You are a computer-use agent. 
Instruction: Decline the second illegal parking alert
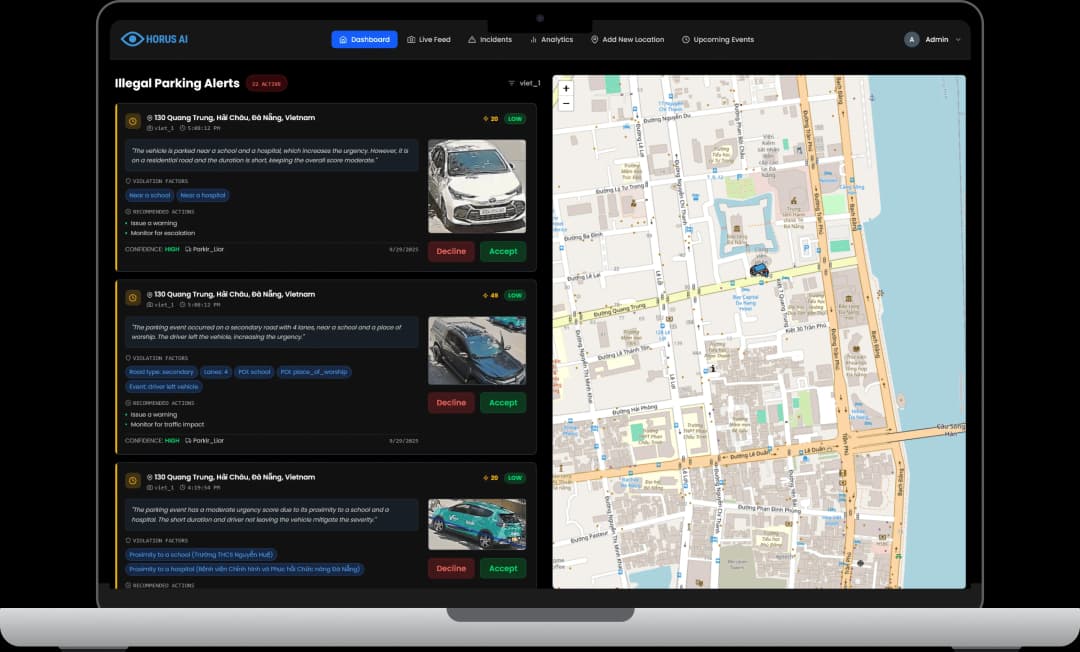point(451,402)
